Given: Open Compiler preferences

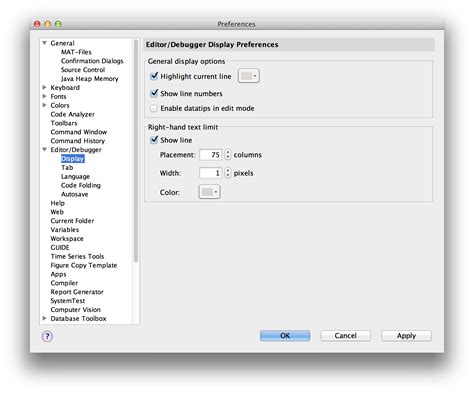Looking at the screenshot, I should [64, 283].
